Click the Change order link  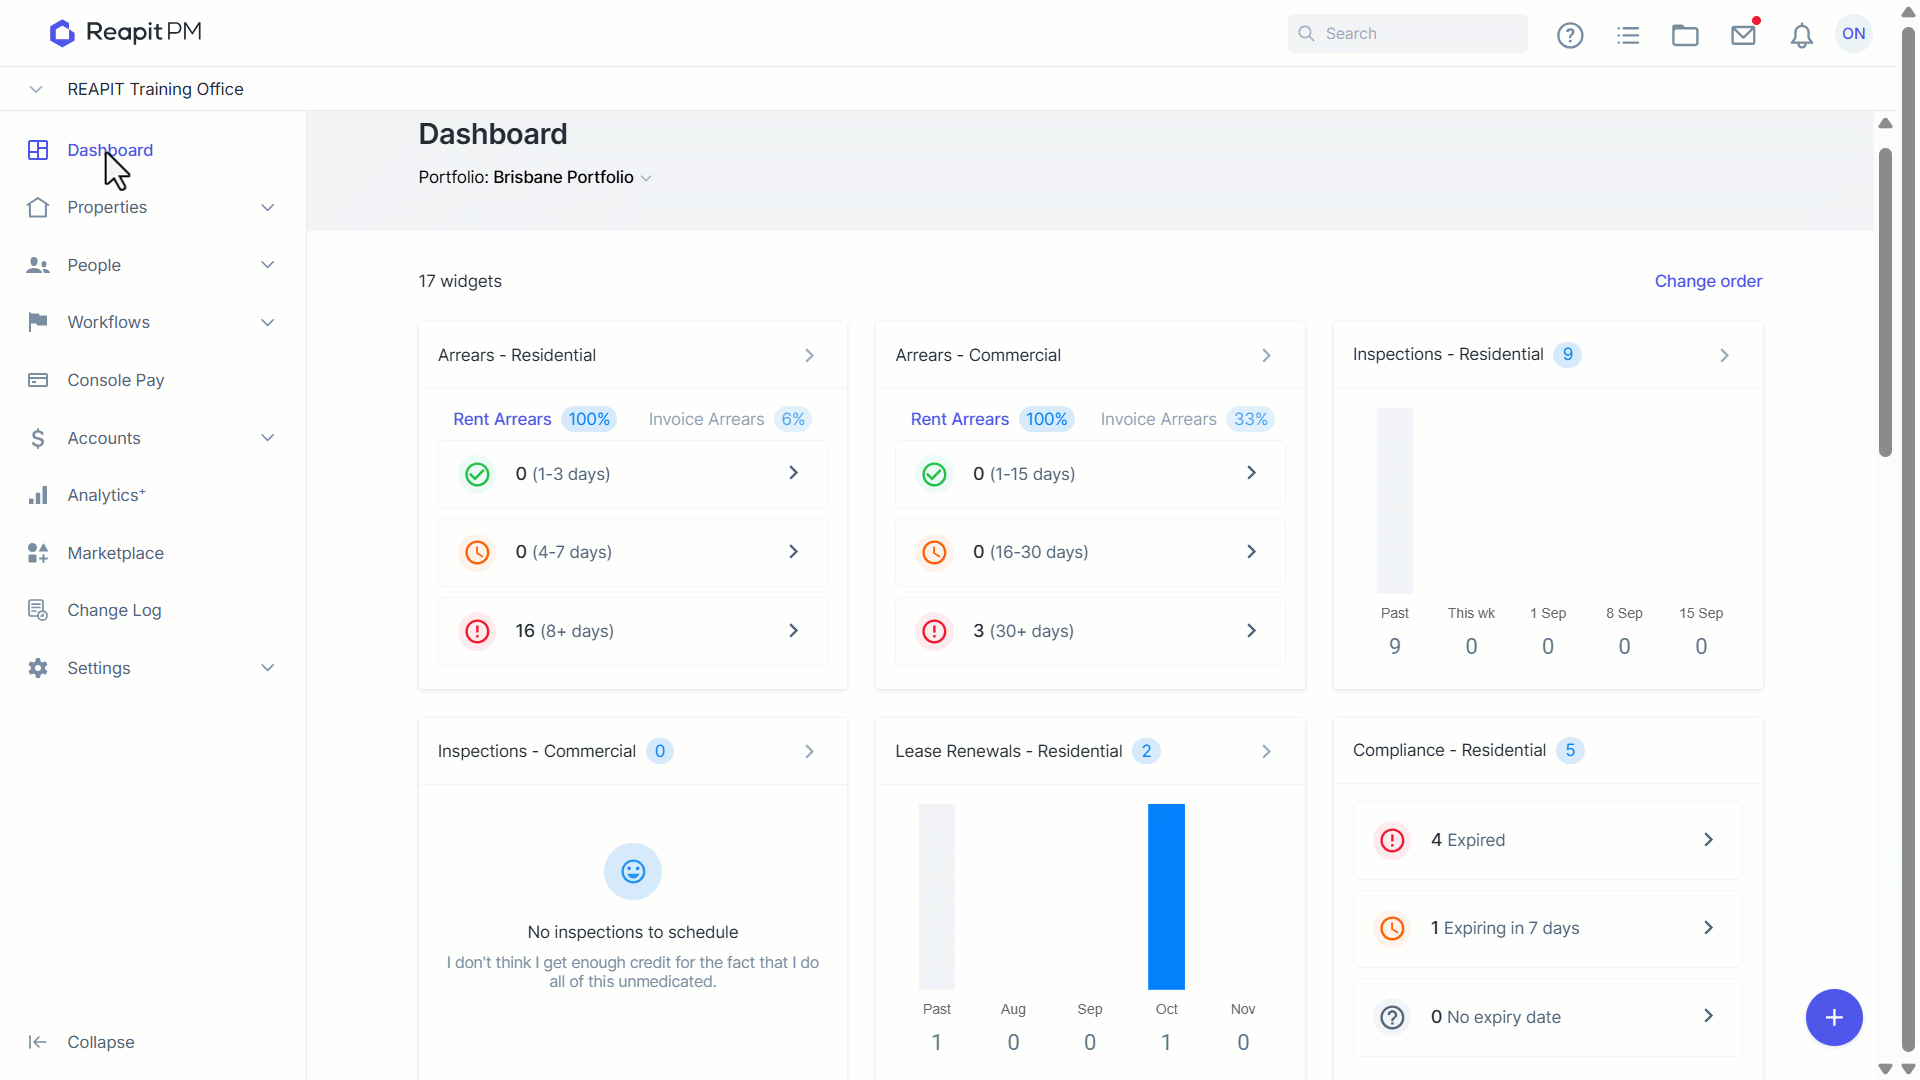(x=1708, y=281)
